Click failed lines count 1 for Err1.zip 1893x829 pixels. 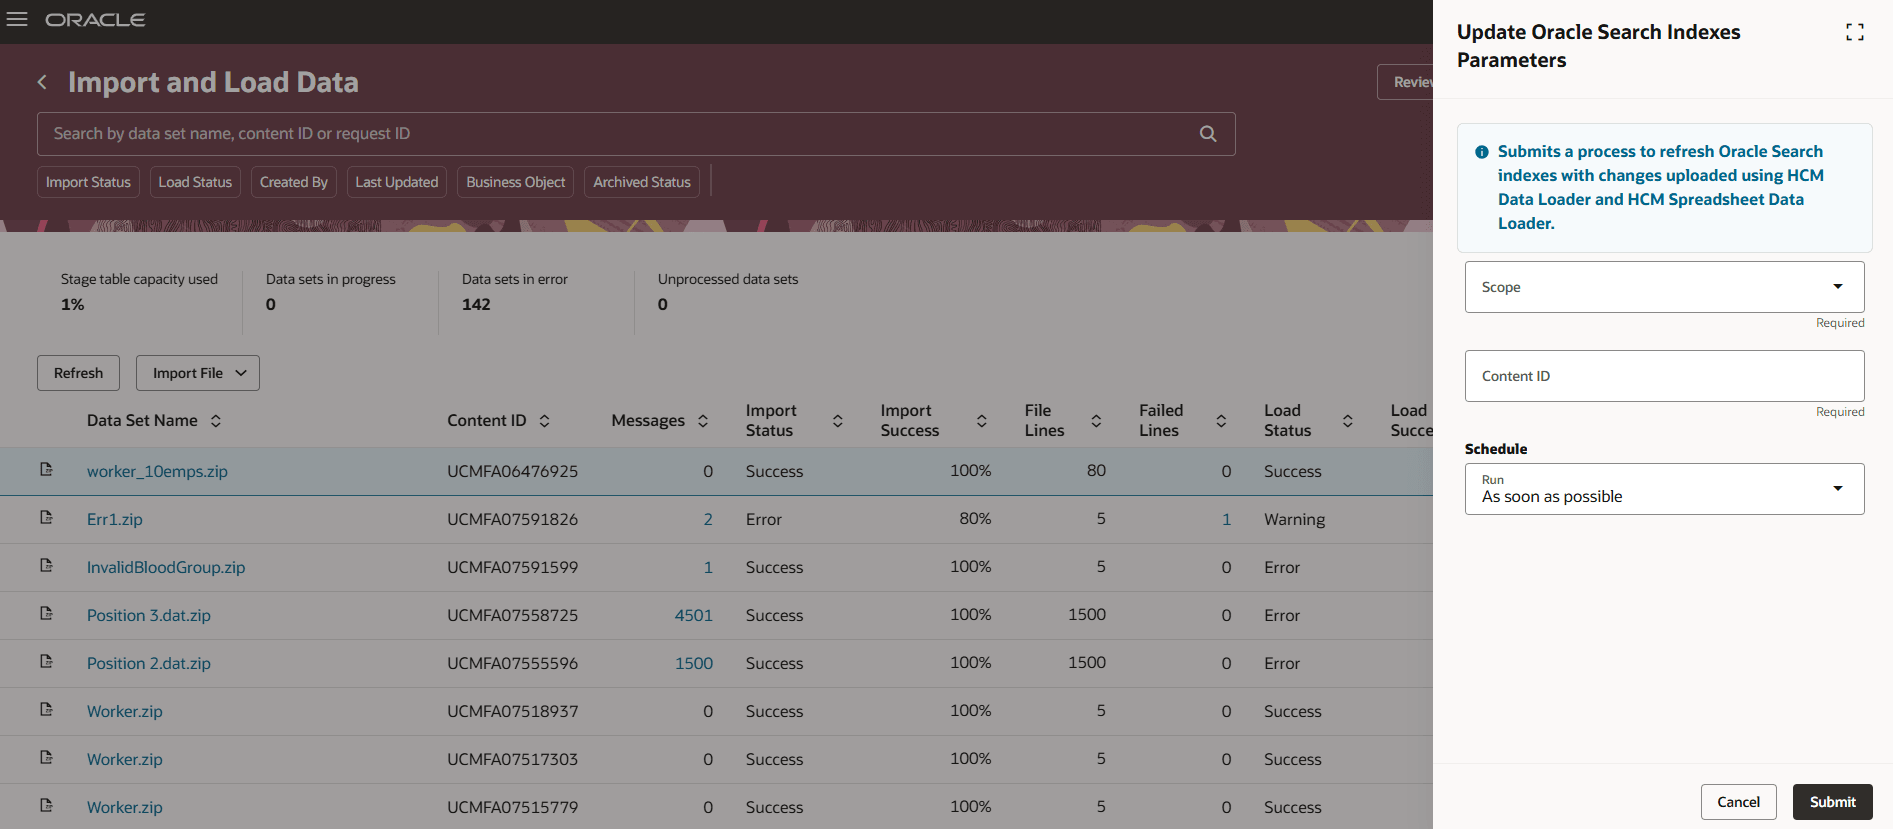click(1226, 519)
